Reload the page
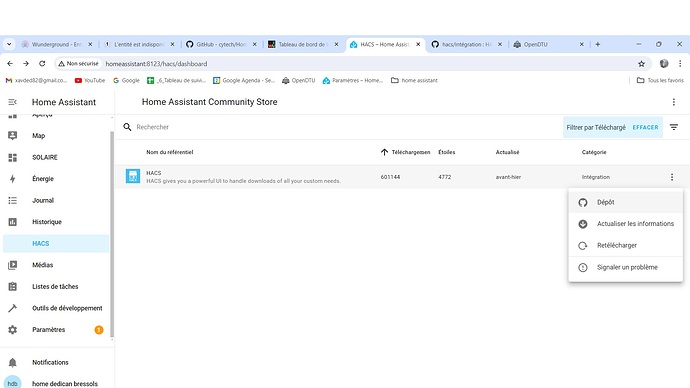690x388 pixels. tap(42, 64)
